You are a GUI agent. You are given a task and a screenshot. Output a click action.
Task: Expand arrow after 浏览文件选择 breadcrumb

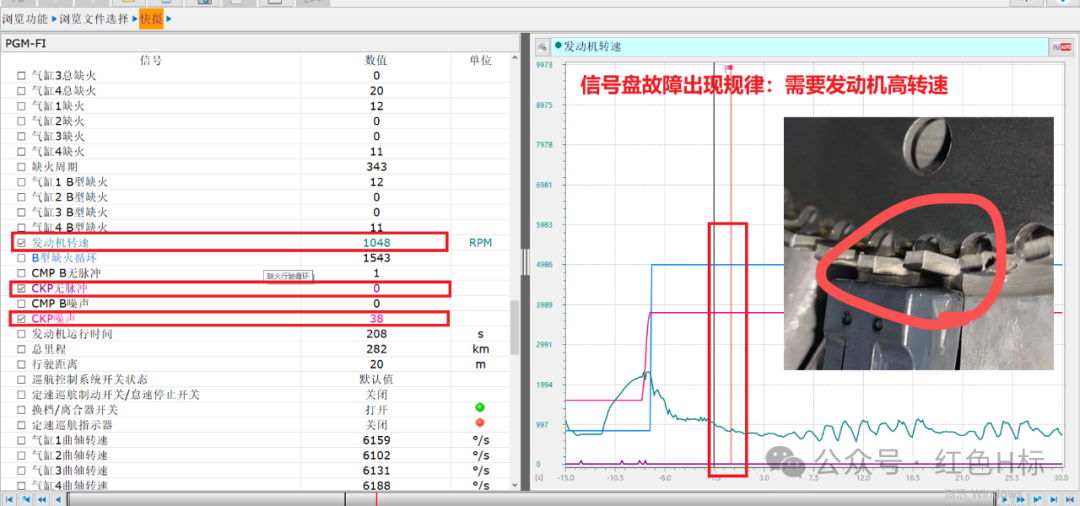click(134, 19)
